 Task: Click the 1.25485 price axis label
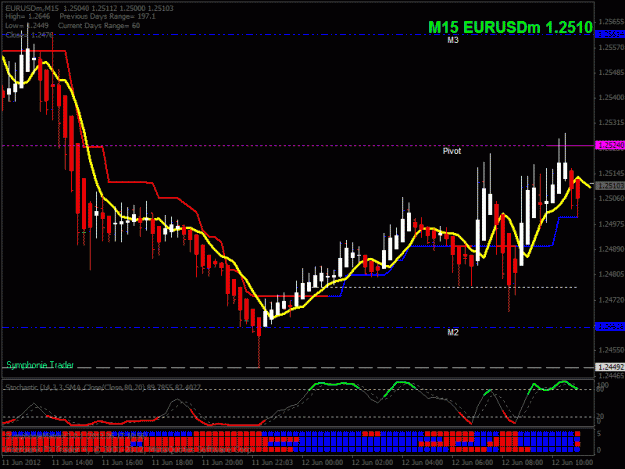coord(611,73)
